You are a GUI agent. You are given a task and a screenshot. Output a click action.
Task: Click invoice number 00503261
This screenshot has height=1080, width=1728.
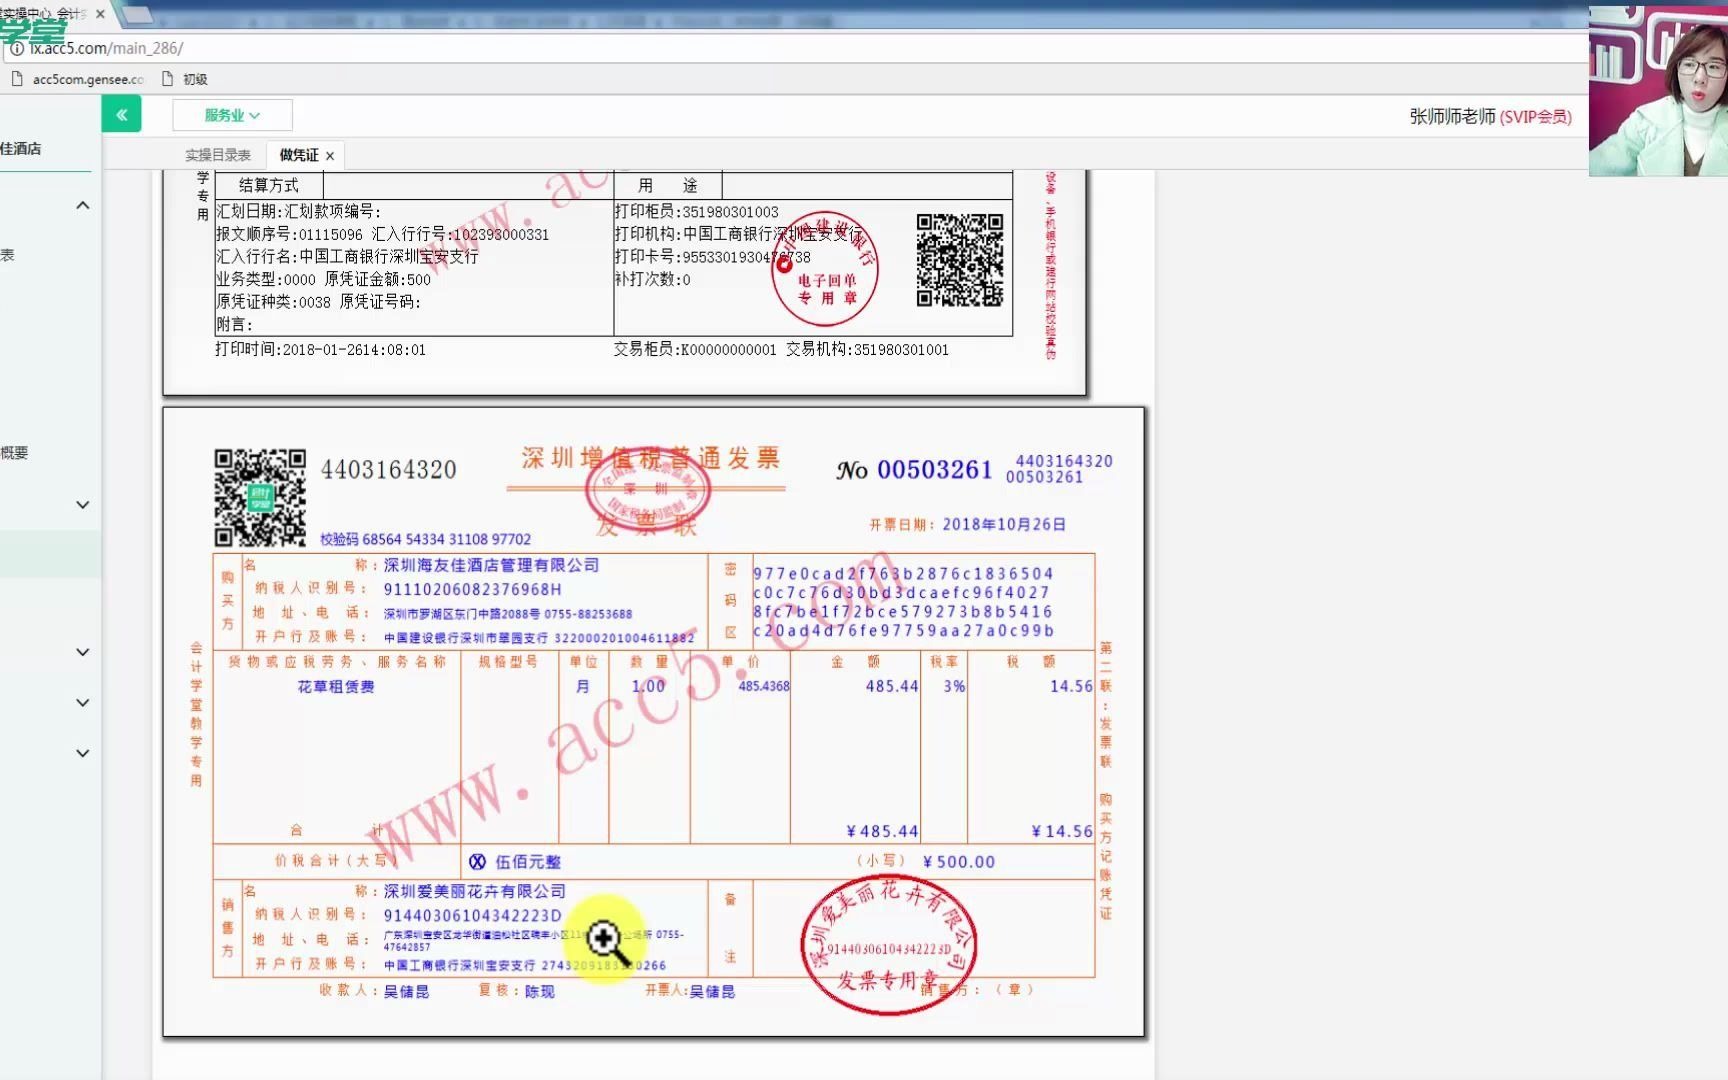pos(934,470)
